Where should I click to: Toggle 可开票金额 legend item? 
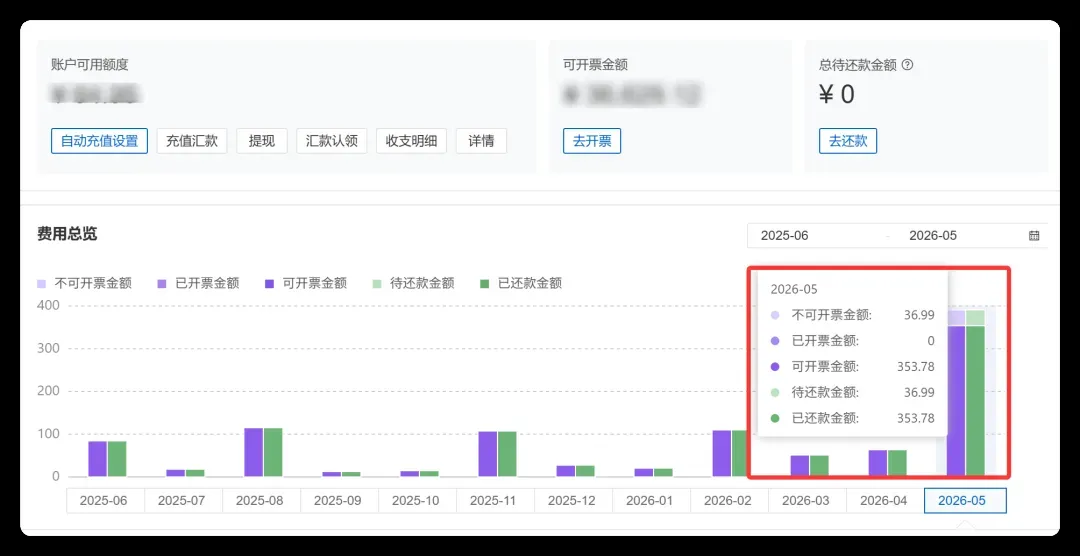pyautogui.click(x=306, y=283)
